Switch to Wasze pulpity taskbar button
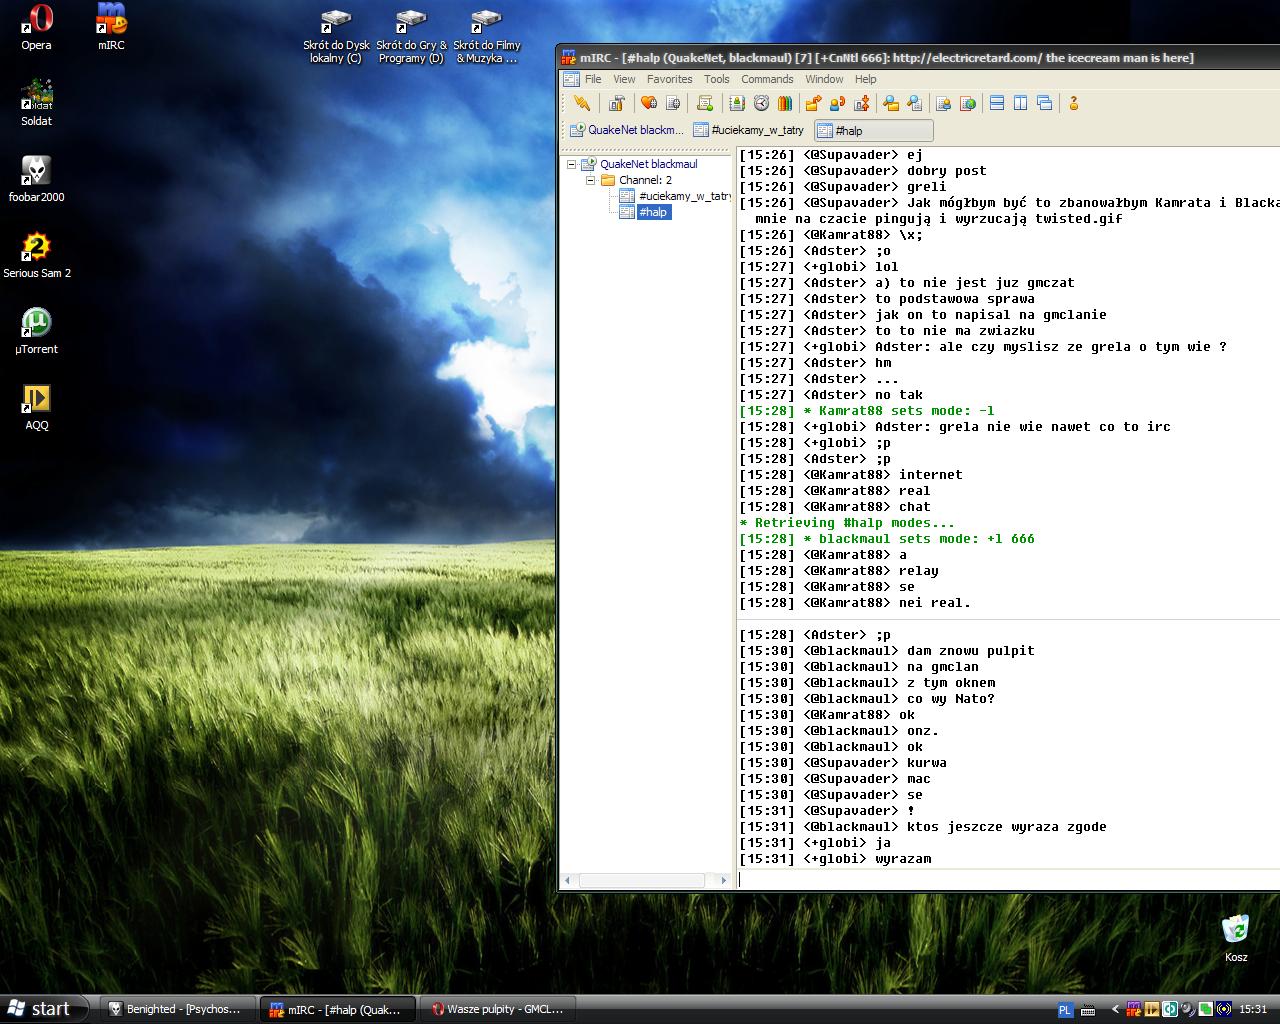The width and height of the screenshot is (1280, 1024). pos(496,1009)
